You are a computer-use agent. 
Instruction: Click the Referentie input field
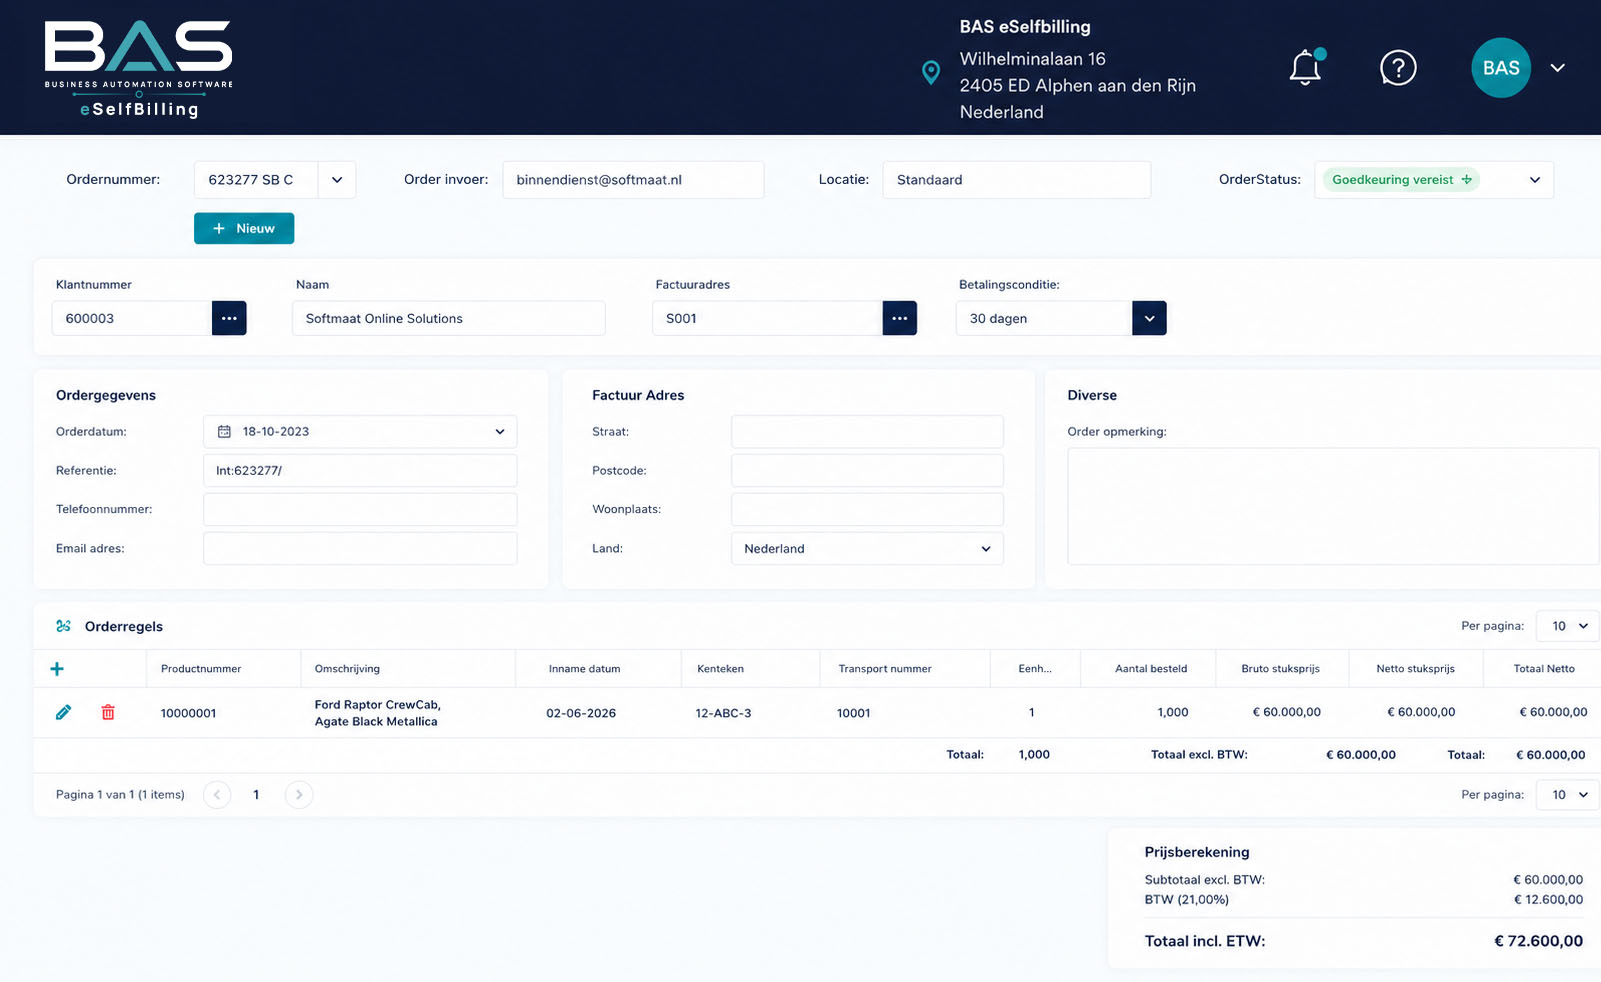pos(360,470)
